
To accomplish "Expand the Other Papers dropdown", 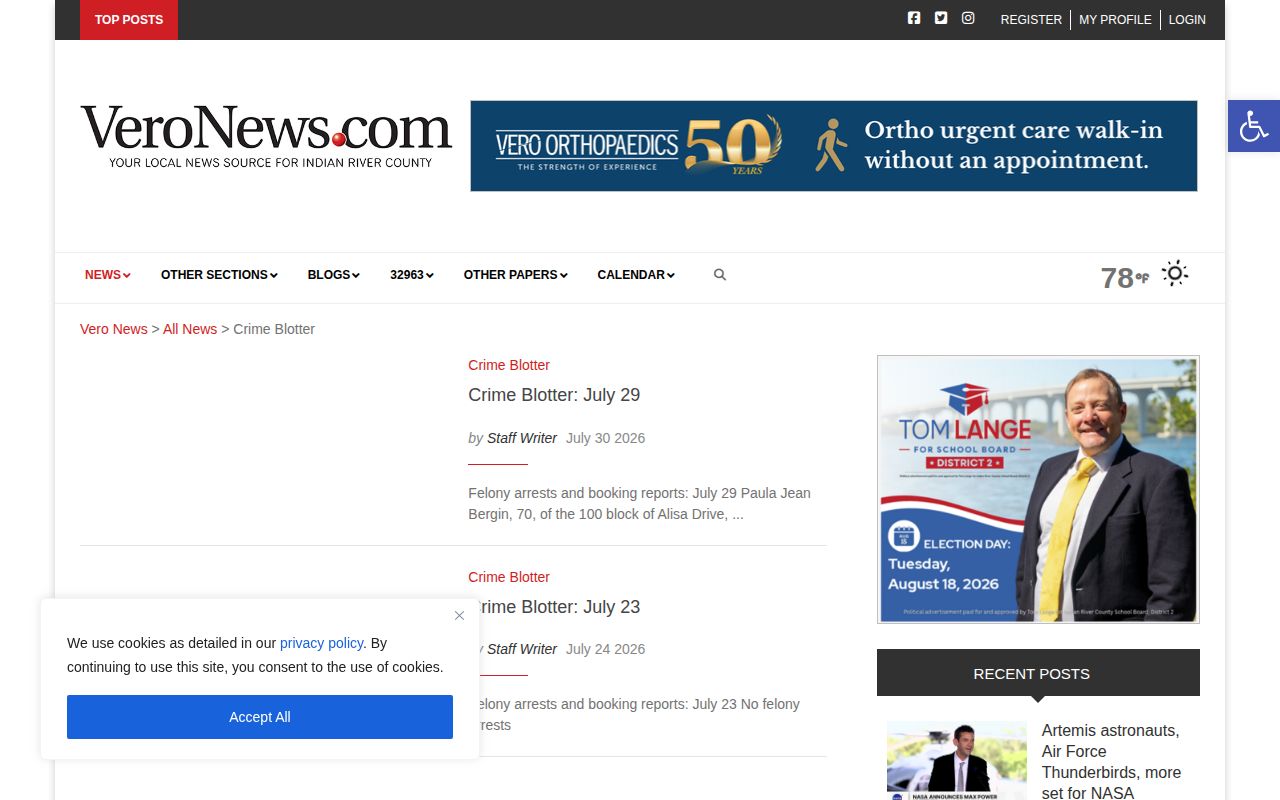I will 516,275.
